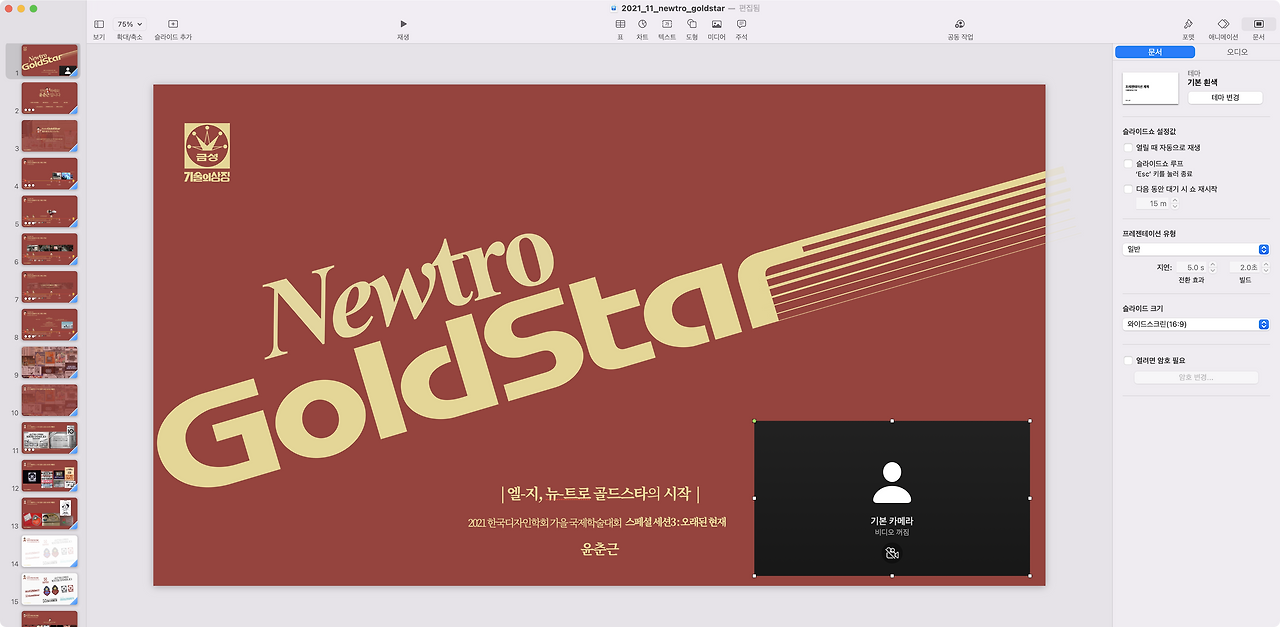Select slide 15 thumbnail in navigator
The height and width of the screenshot is (627, 1280).
click(49, 589)
